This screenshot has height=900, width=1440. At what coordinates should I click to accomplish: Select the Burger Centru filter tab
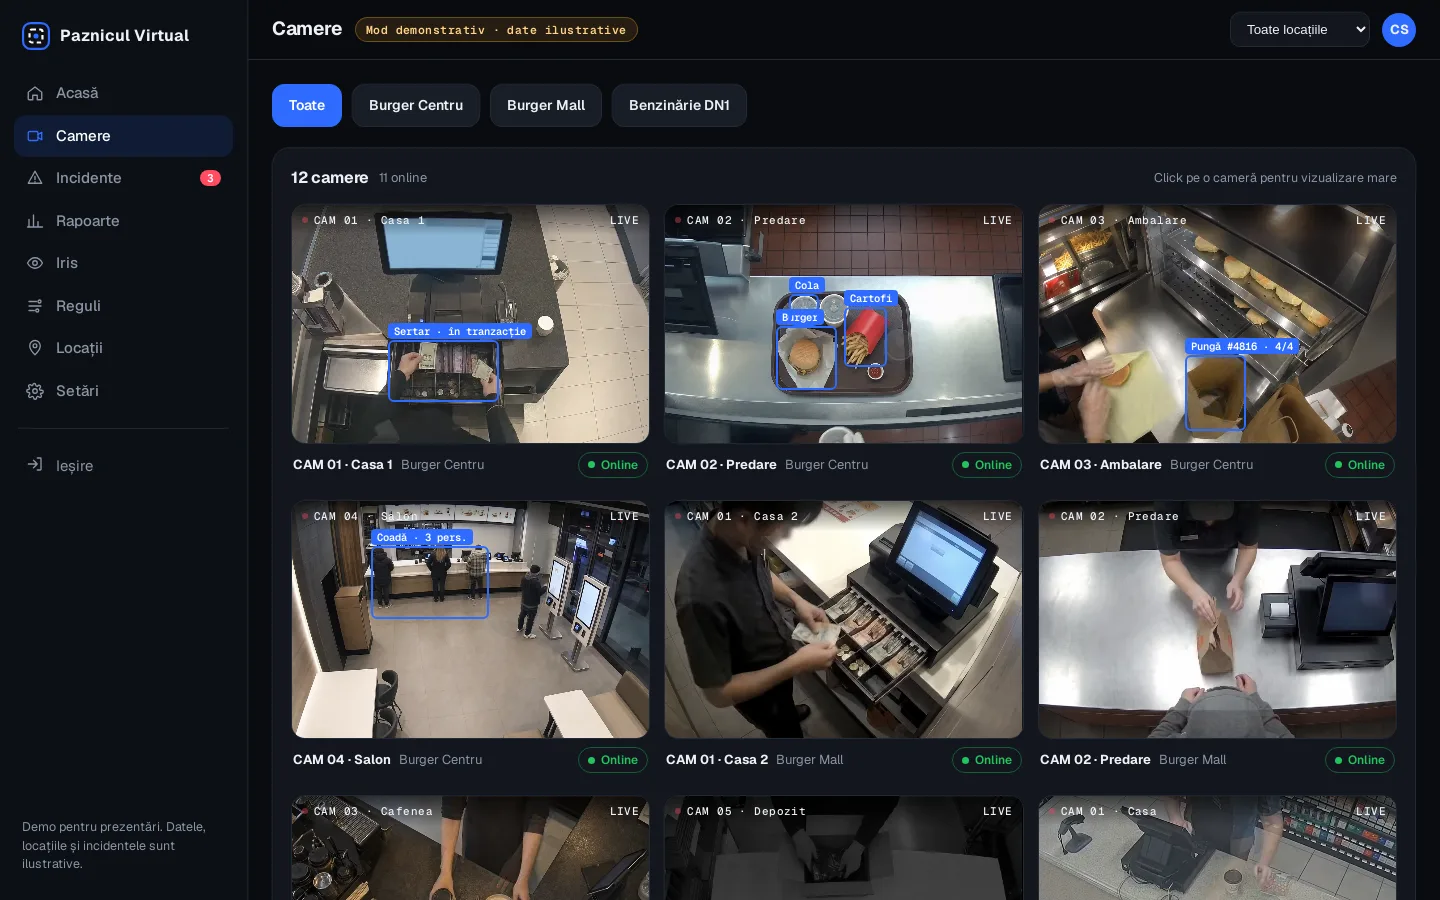(x=416, y=105)
